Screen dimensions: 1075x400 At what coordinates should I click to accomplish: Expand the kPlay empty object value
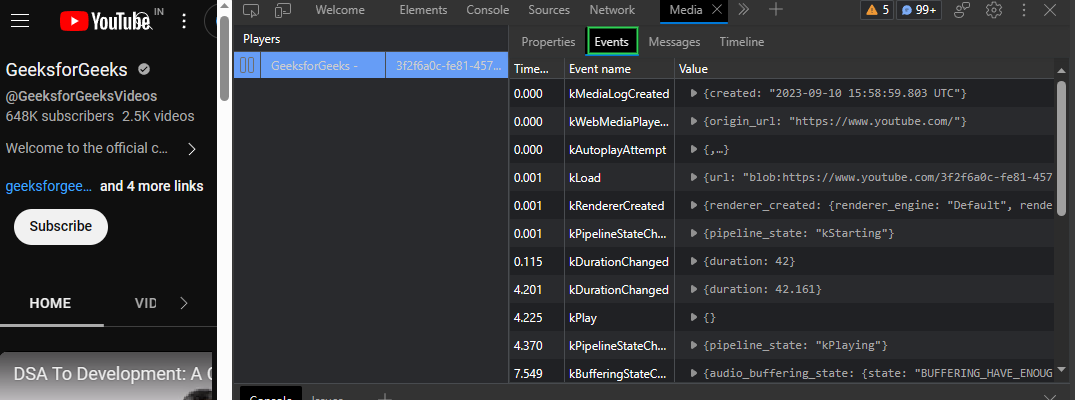pyautogui.click(x=694, y=318)
